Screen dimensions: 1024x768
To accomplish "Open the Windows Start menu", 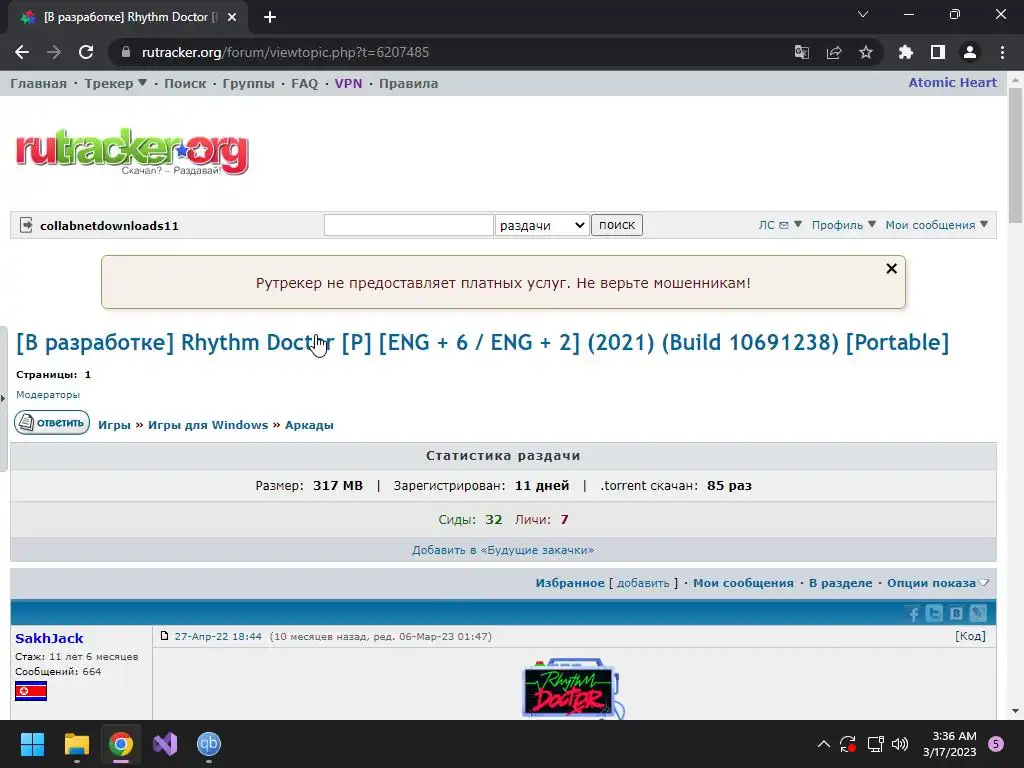I will [32, 744].
